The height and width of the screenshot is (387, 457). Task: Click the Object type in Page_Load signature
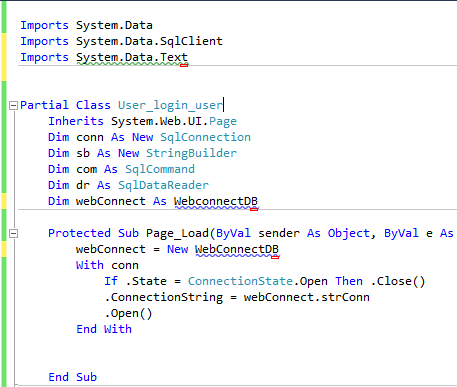[x=348, y=233]
